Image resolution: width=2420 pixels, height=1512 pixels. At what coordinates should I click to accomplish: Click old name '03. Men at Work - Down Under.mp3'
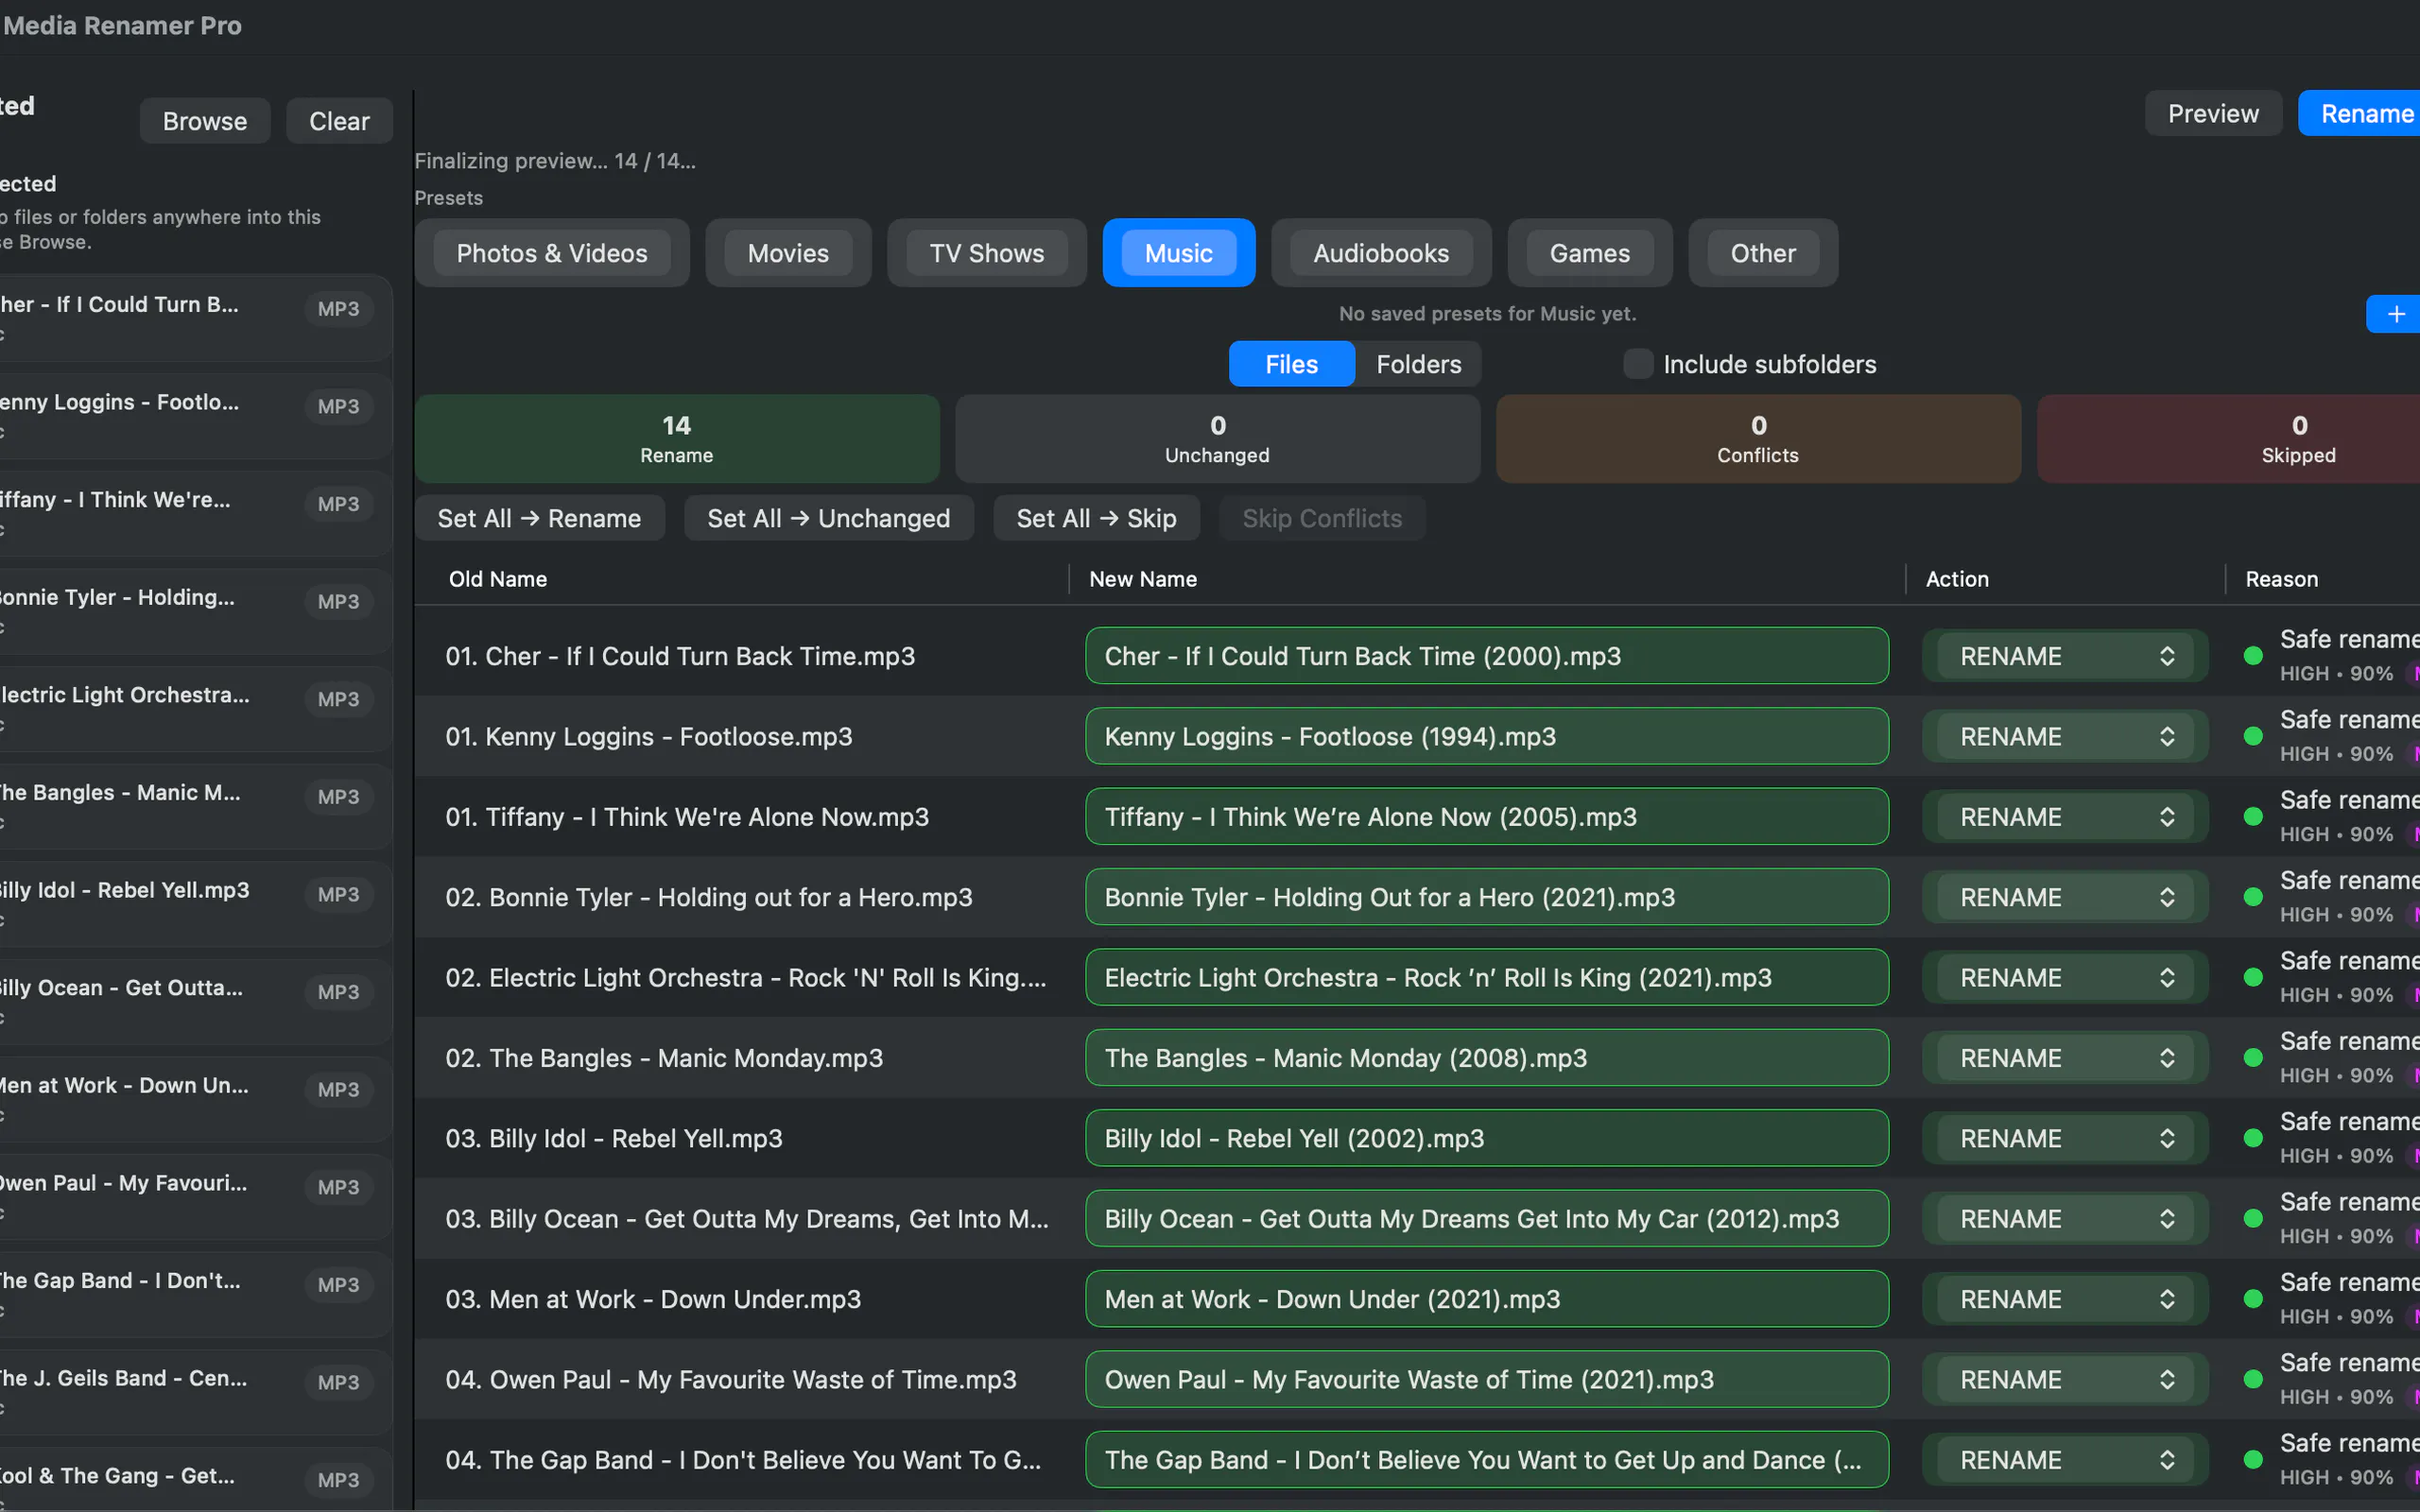653,1300
